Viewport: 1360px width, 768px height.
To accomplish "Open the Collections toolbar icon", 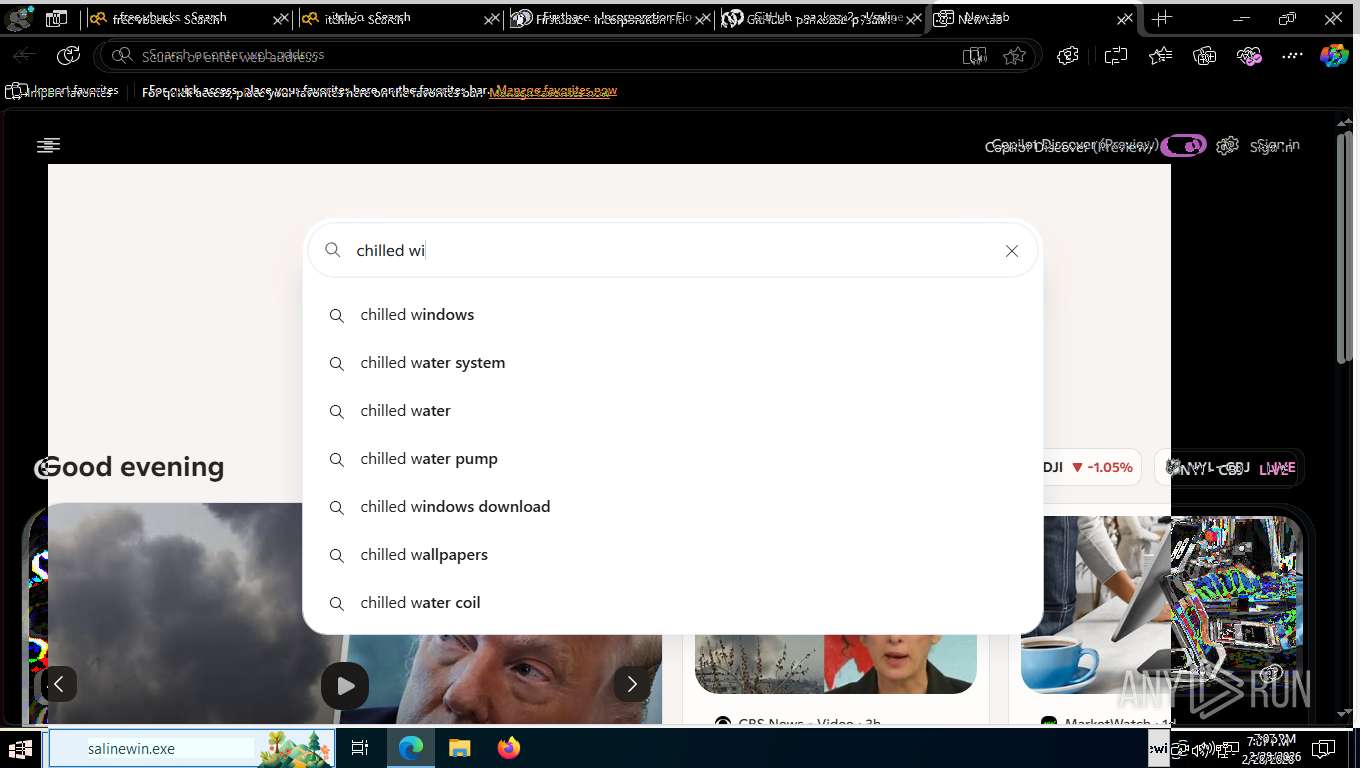I will pos(1205,56).
